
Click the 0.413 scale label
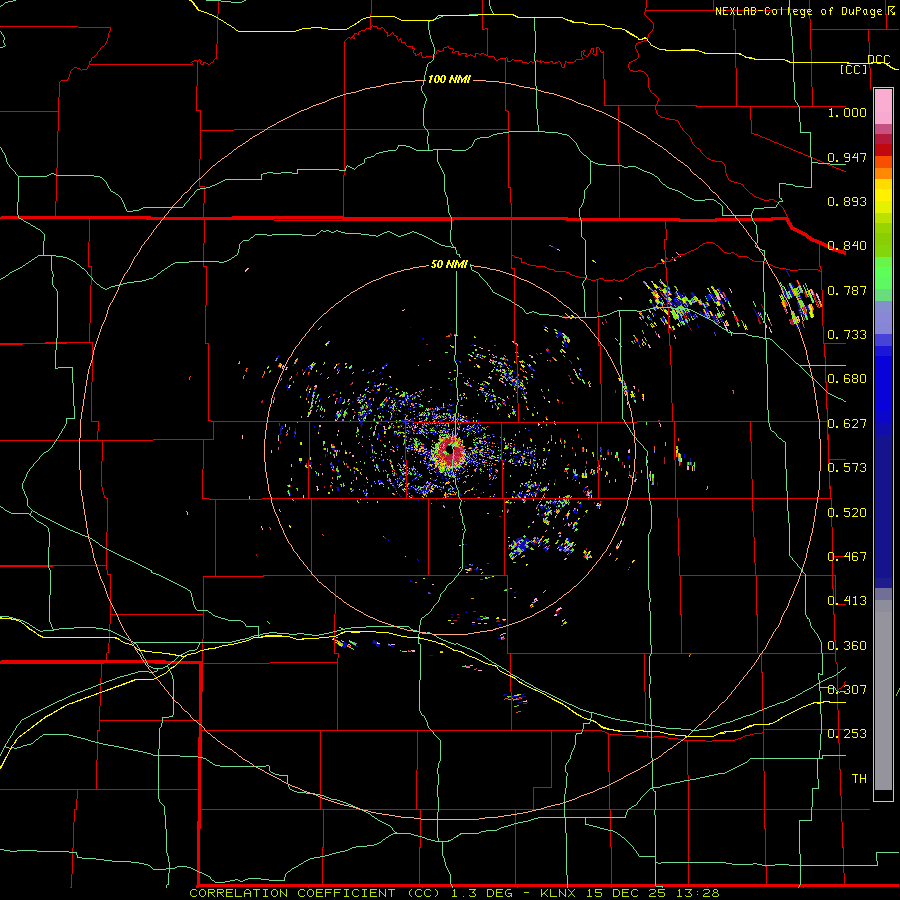pos(847,601)
